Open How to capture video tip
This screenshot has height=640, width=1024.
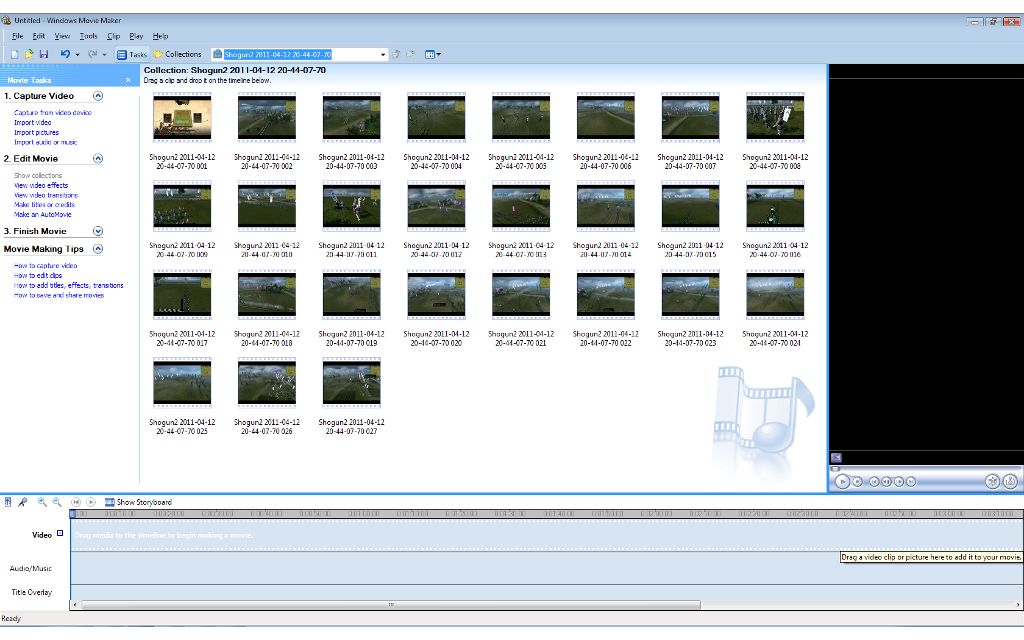(x=46, y=266)
